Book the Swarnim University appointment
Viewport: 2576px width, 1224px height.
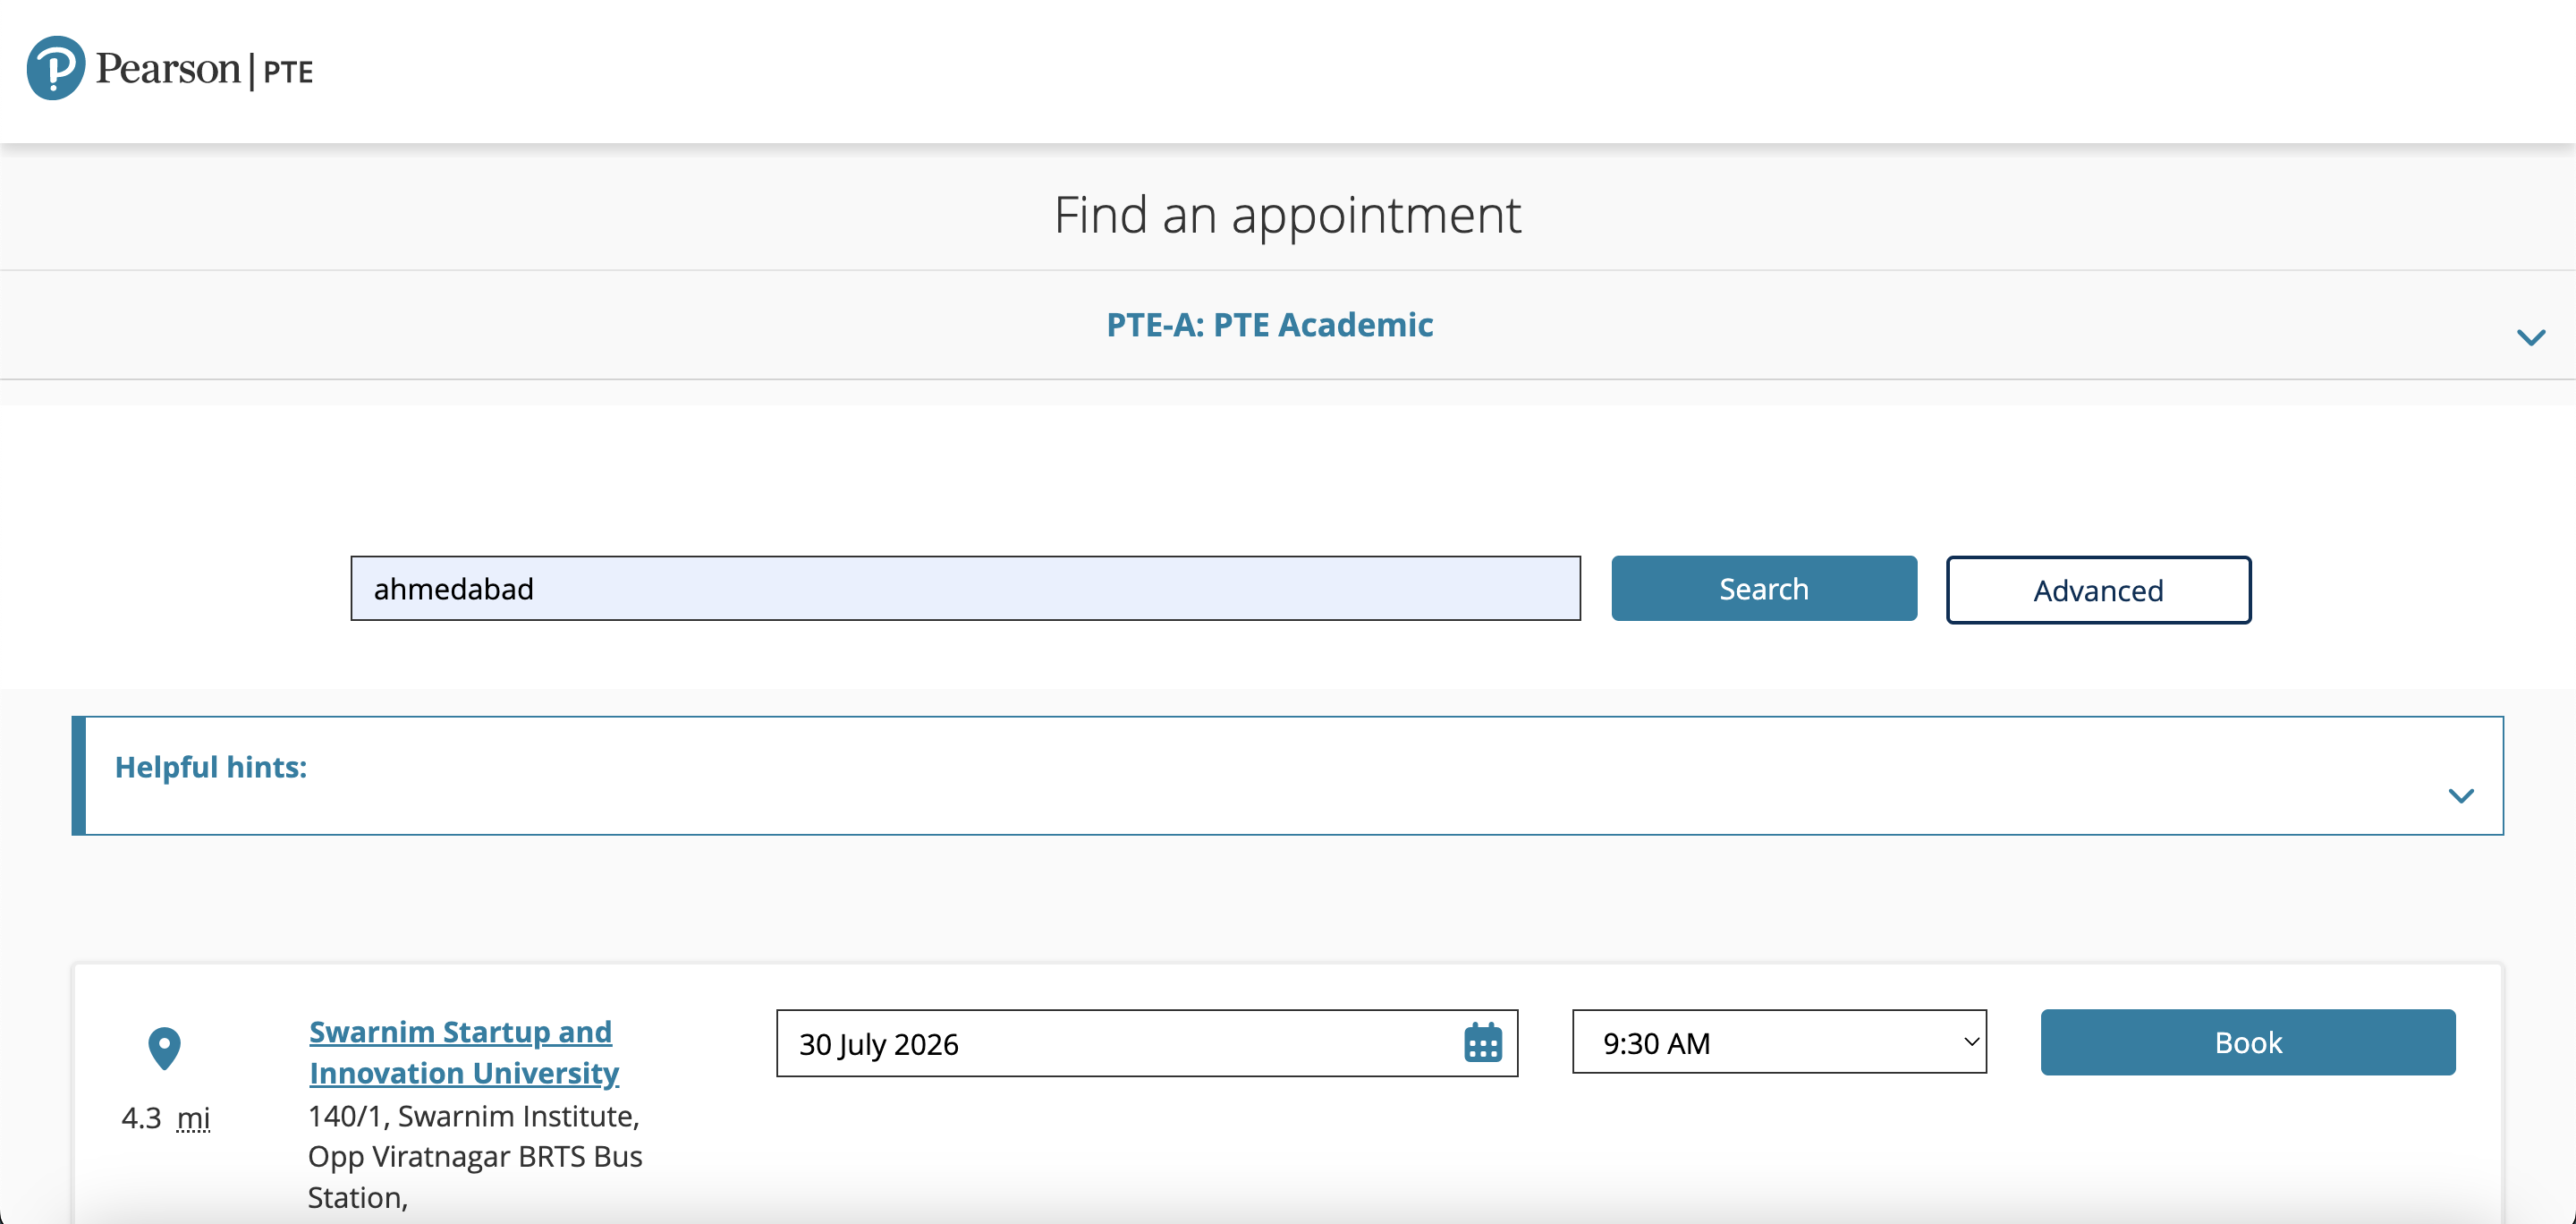(x=2247, y=1042)
